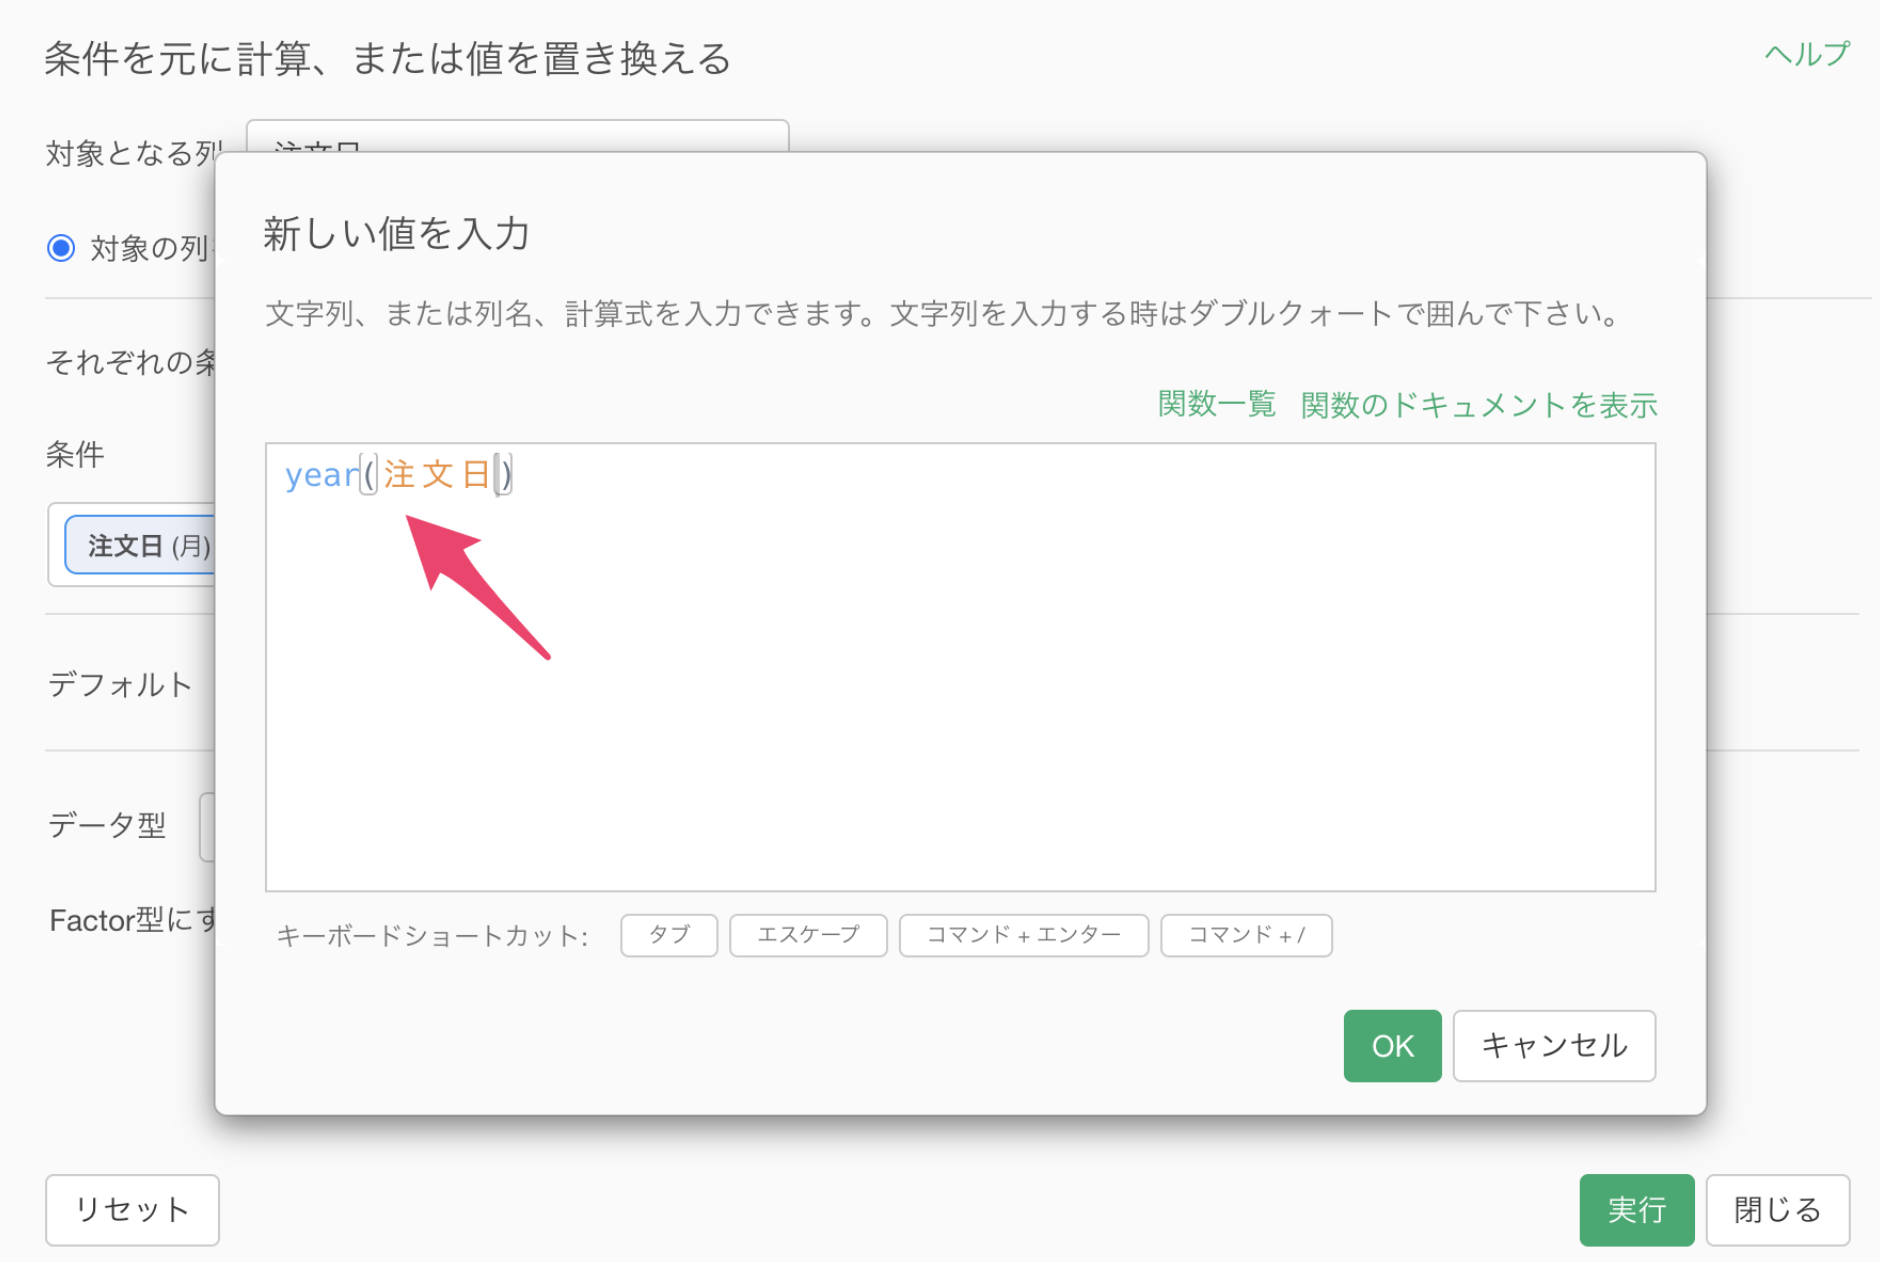Click the 注文日 (月) condition tag

click(x=140, y=545)
